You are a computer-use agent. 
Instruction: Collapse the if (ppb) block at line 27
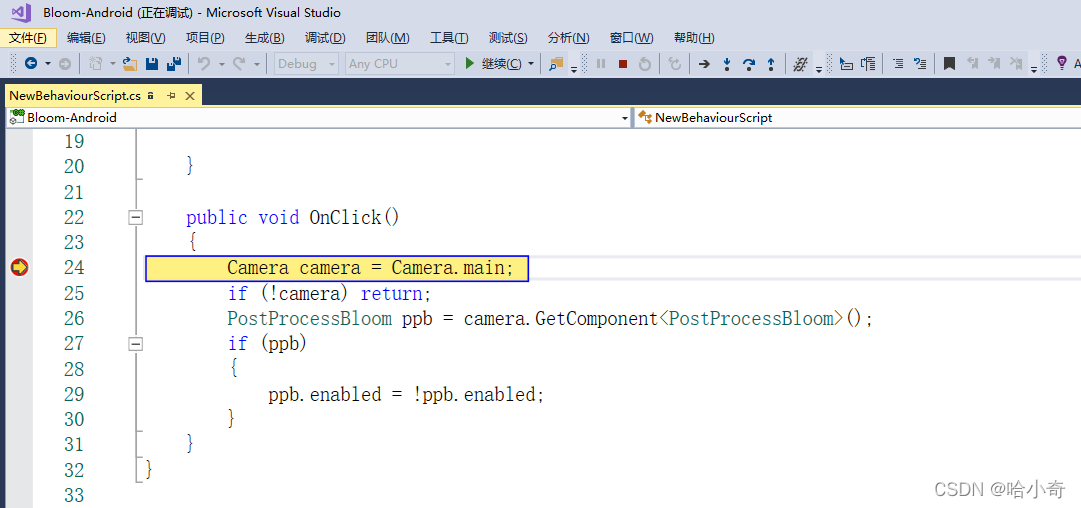pyautogui.click(x=136, y=343)
